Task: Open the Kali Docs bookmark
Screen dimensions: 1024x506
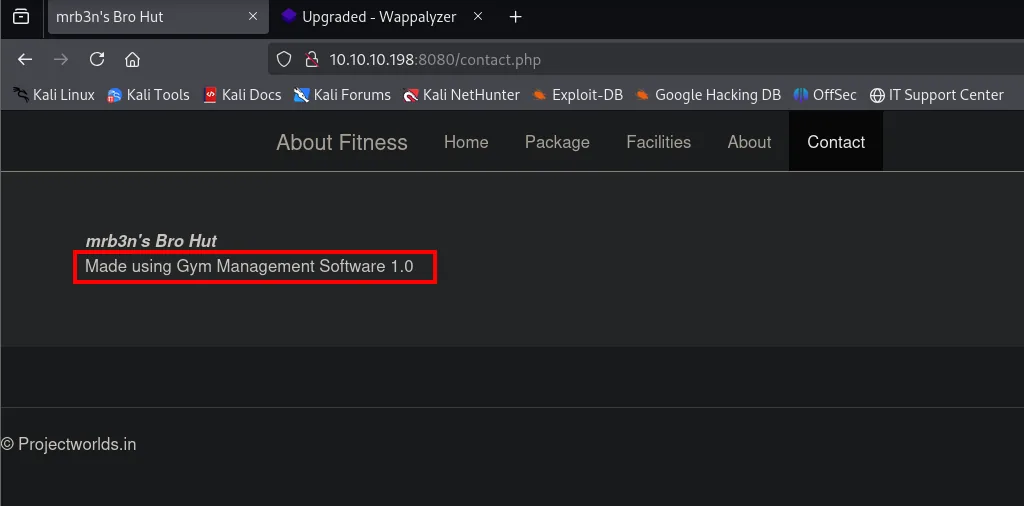Action: coord(242,95)
